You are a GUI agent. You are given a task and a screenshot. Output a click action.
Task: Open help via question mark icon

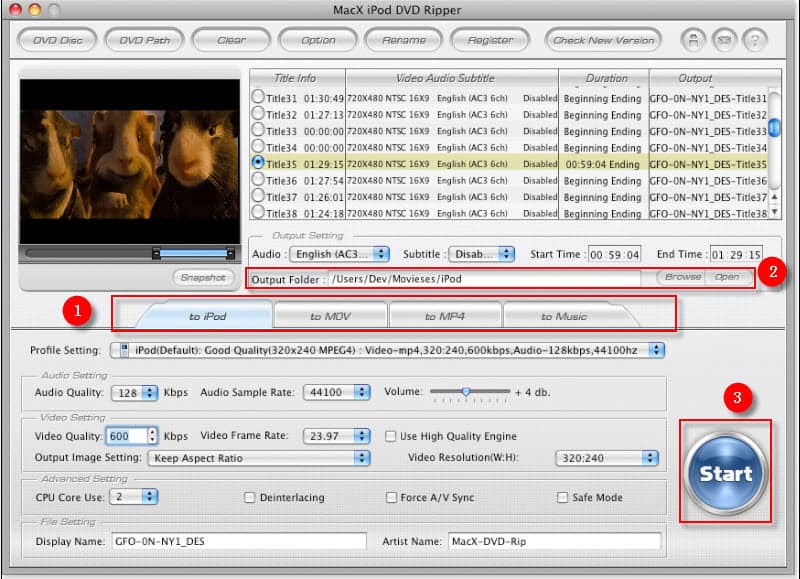(x=755, y=40)
